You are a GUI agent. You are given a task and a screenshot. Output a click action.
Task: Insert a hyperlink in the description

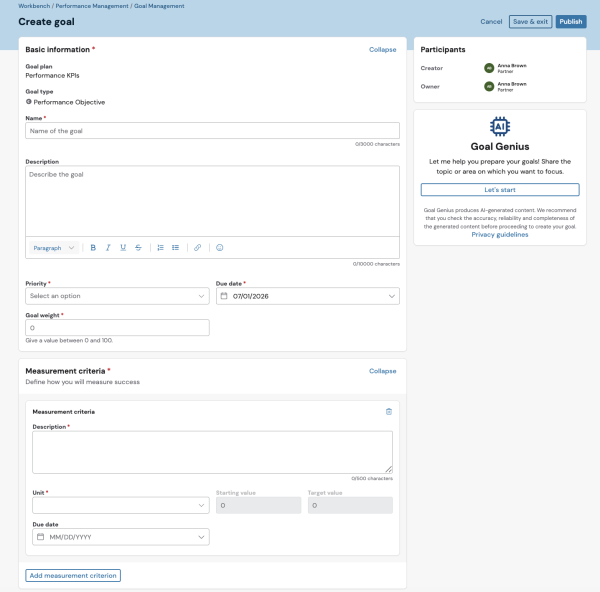click(x=197, y=248)
